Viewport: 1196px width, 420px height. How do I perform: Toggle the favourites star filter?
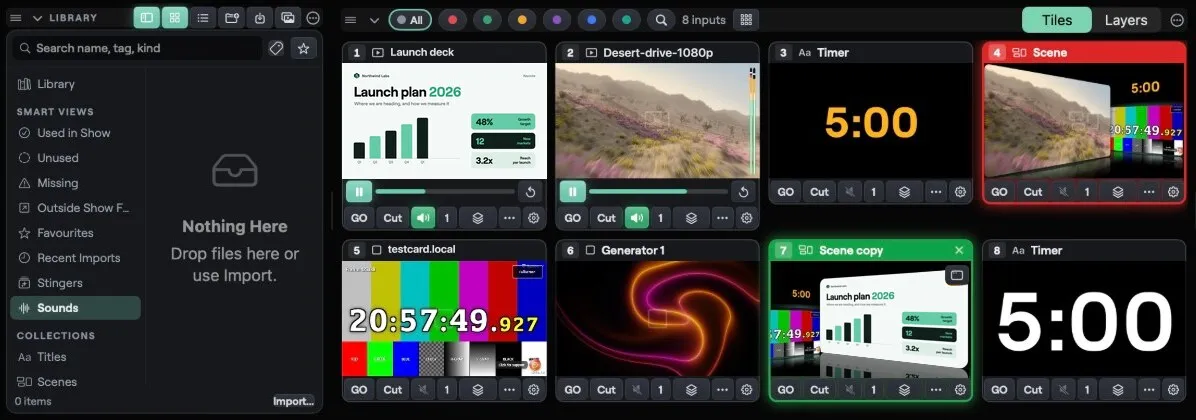[304, 48]
